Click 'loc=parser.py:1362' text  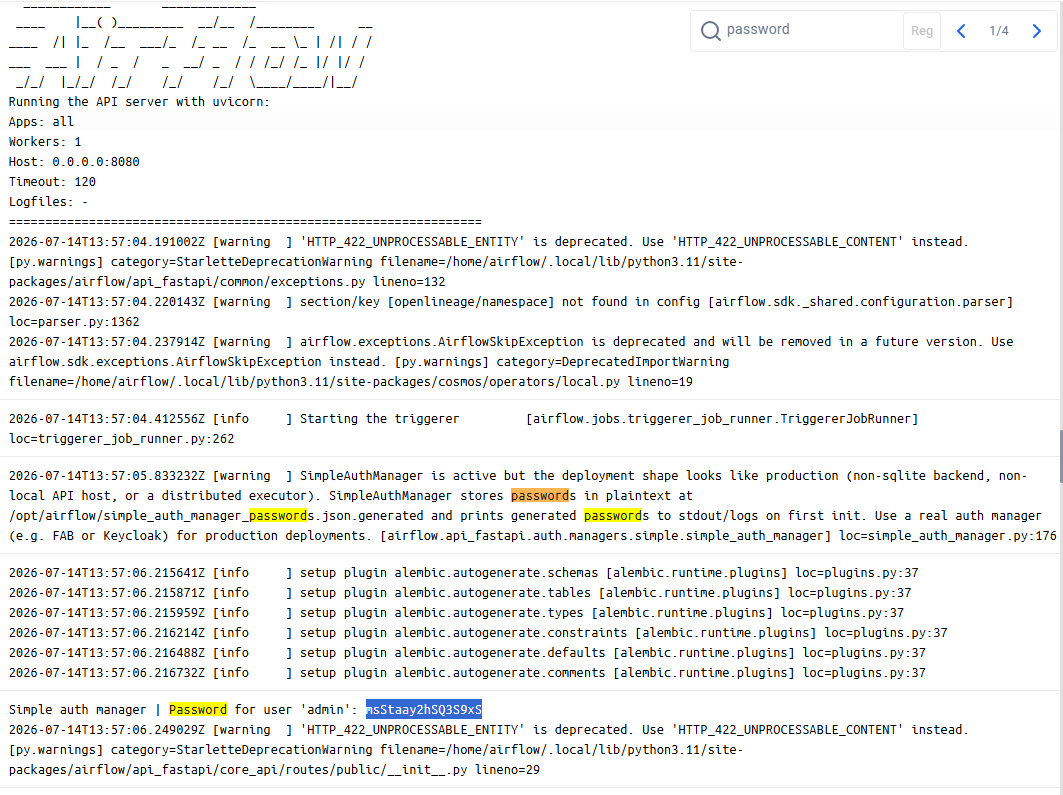(74, 322)
